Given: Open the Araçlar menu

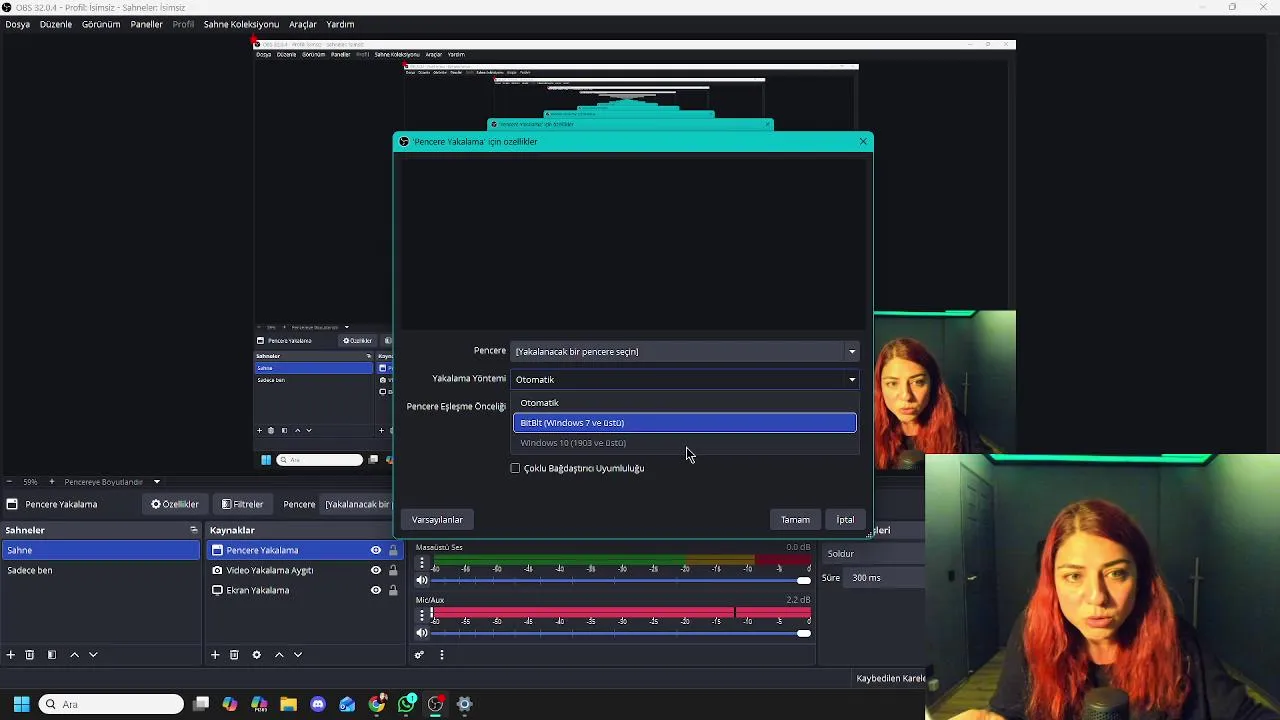Looking at the screenshot, I should (303, 24).
